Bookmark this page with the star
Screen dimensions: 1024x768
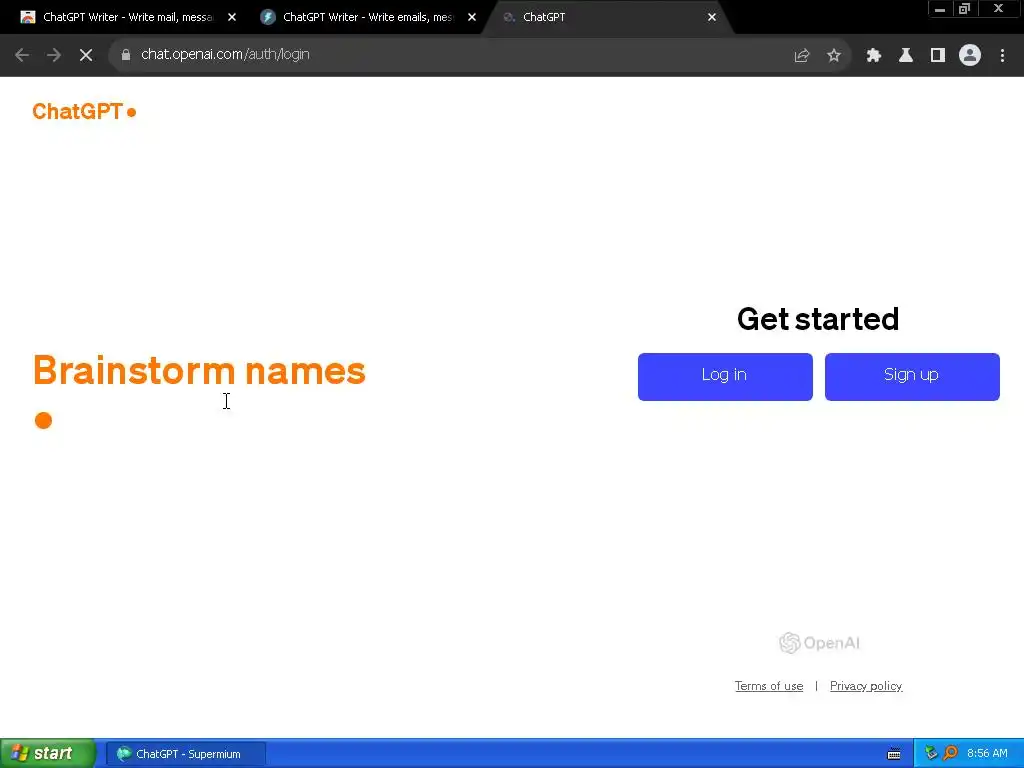pyautogui.click(x=834, y=55)
